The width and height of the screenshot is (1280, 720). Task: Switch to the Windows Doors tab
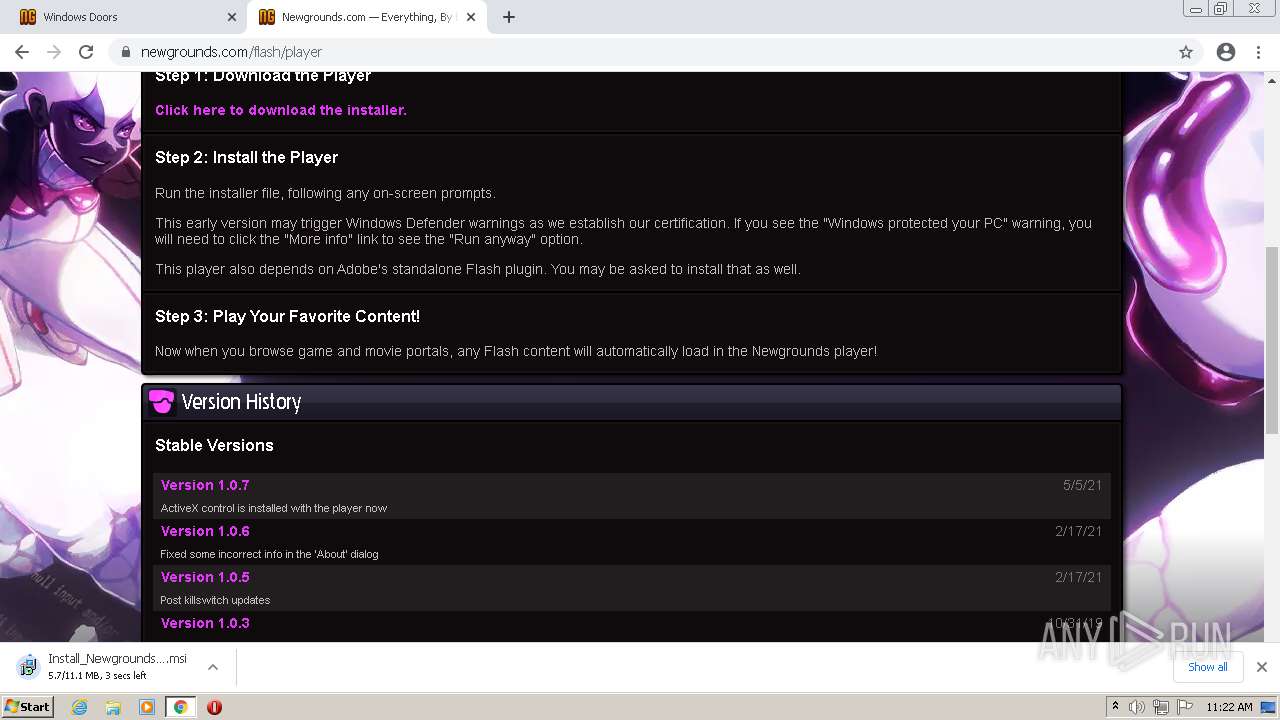pos(123,17)
